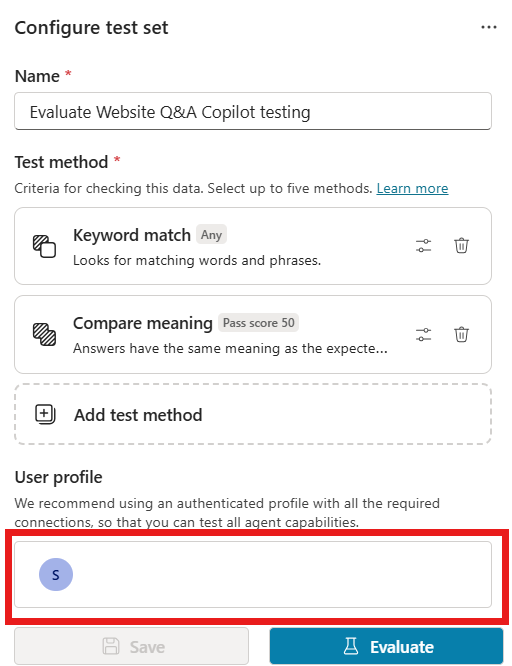Focus the Name input field

(253, 111)
